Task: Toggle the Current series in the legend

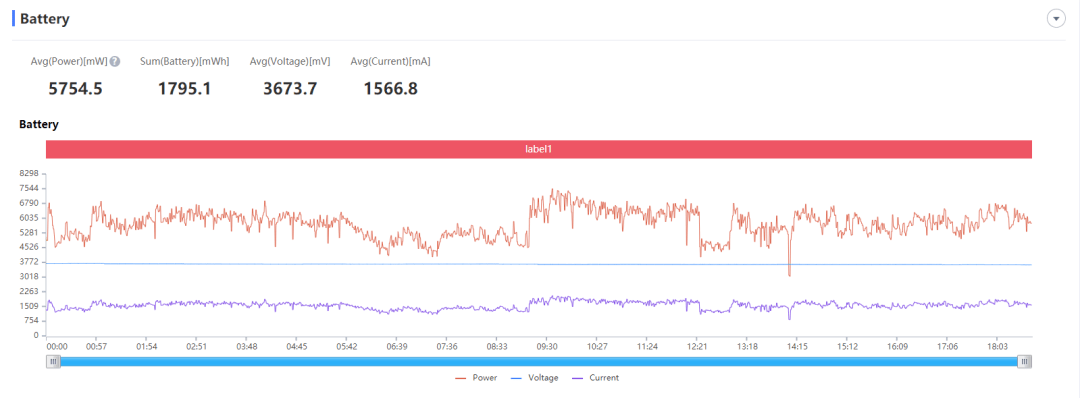Action: pos(595,377)
